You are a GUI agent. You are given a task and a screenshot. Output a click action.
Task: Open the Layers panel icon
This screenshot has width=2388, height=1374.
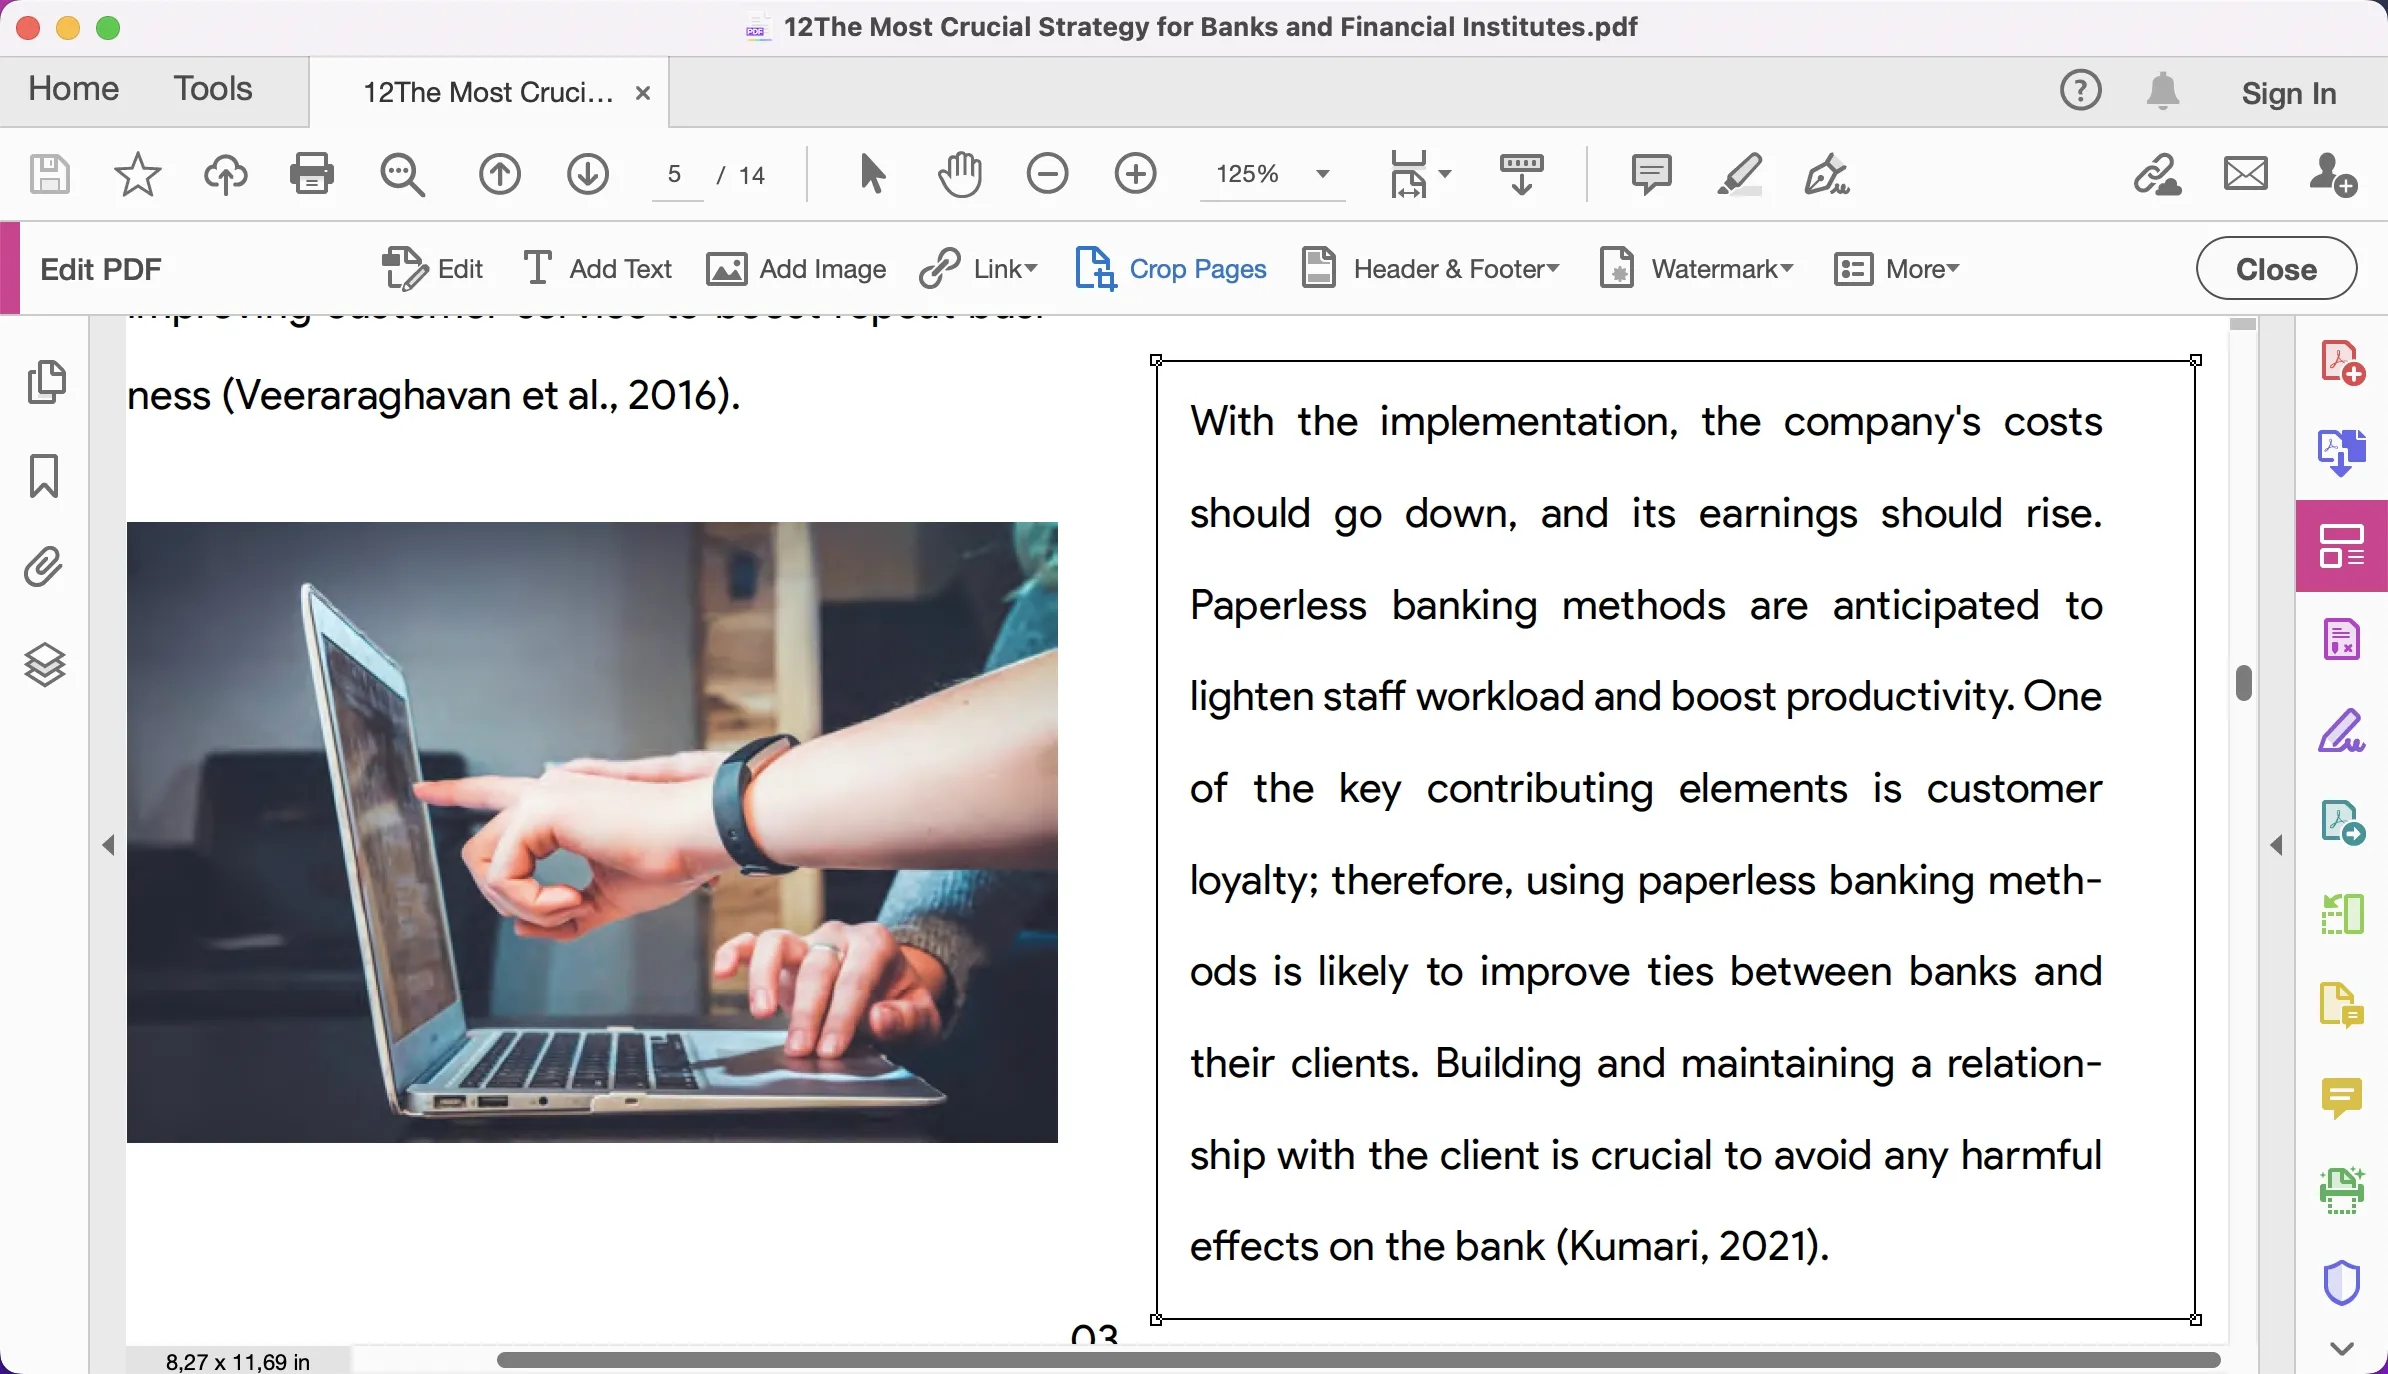pyautogui.click(x=45, y=664)
